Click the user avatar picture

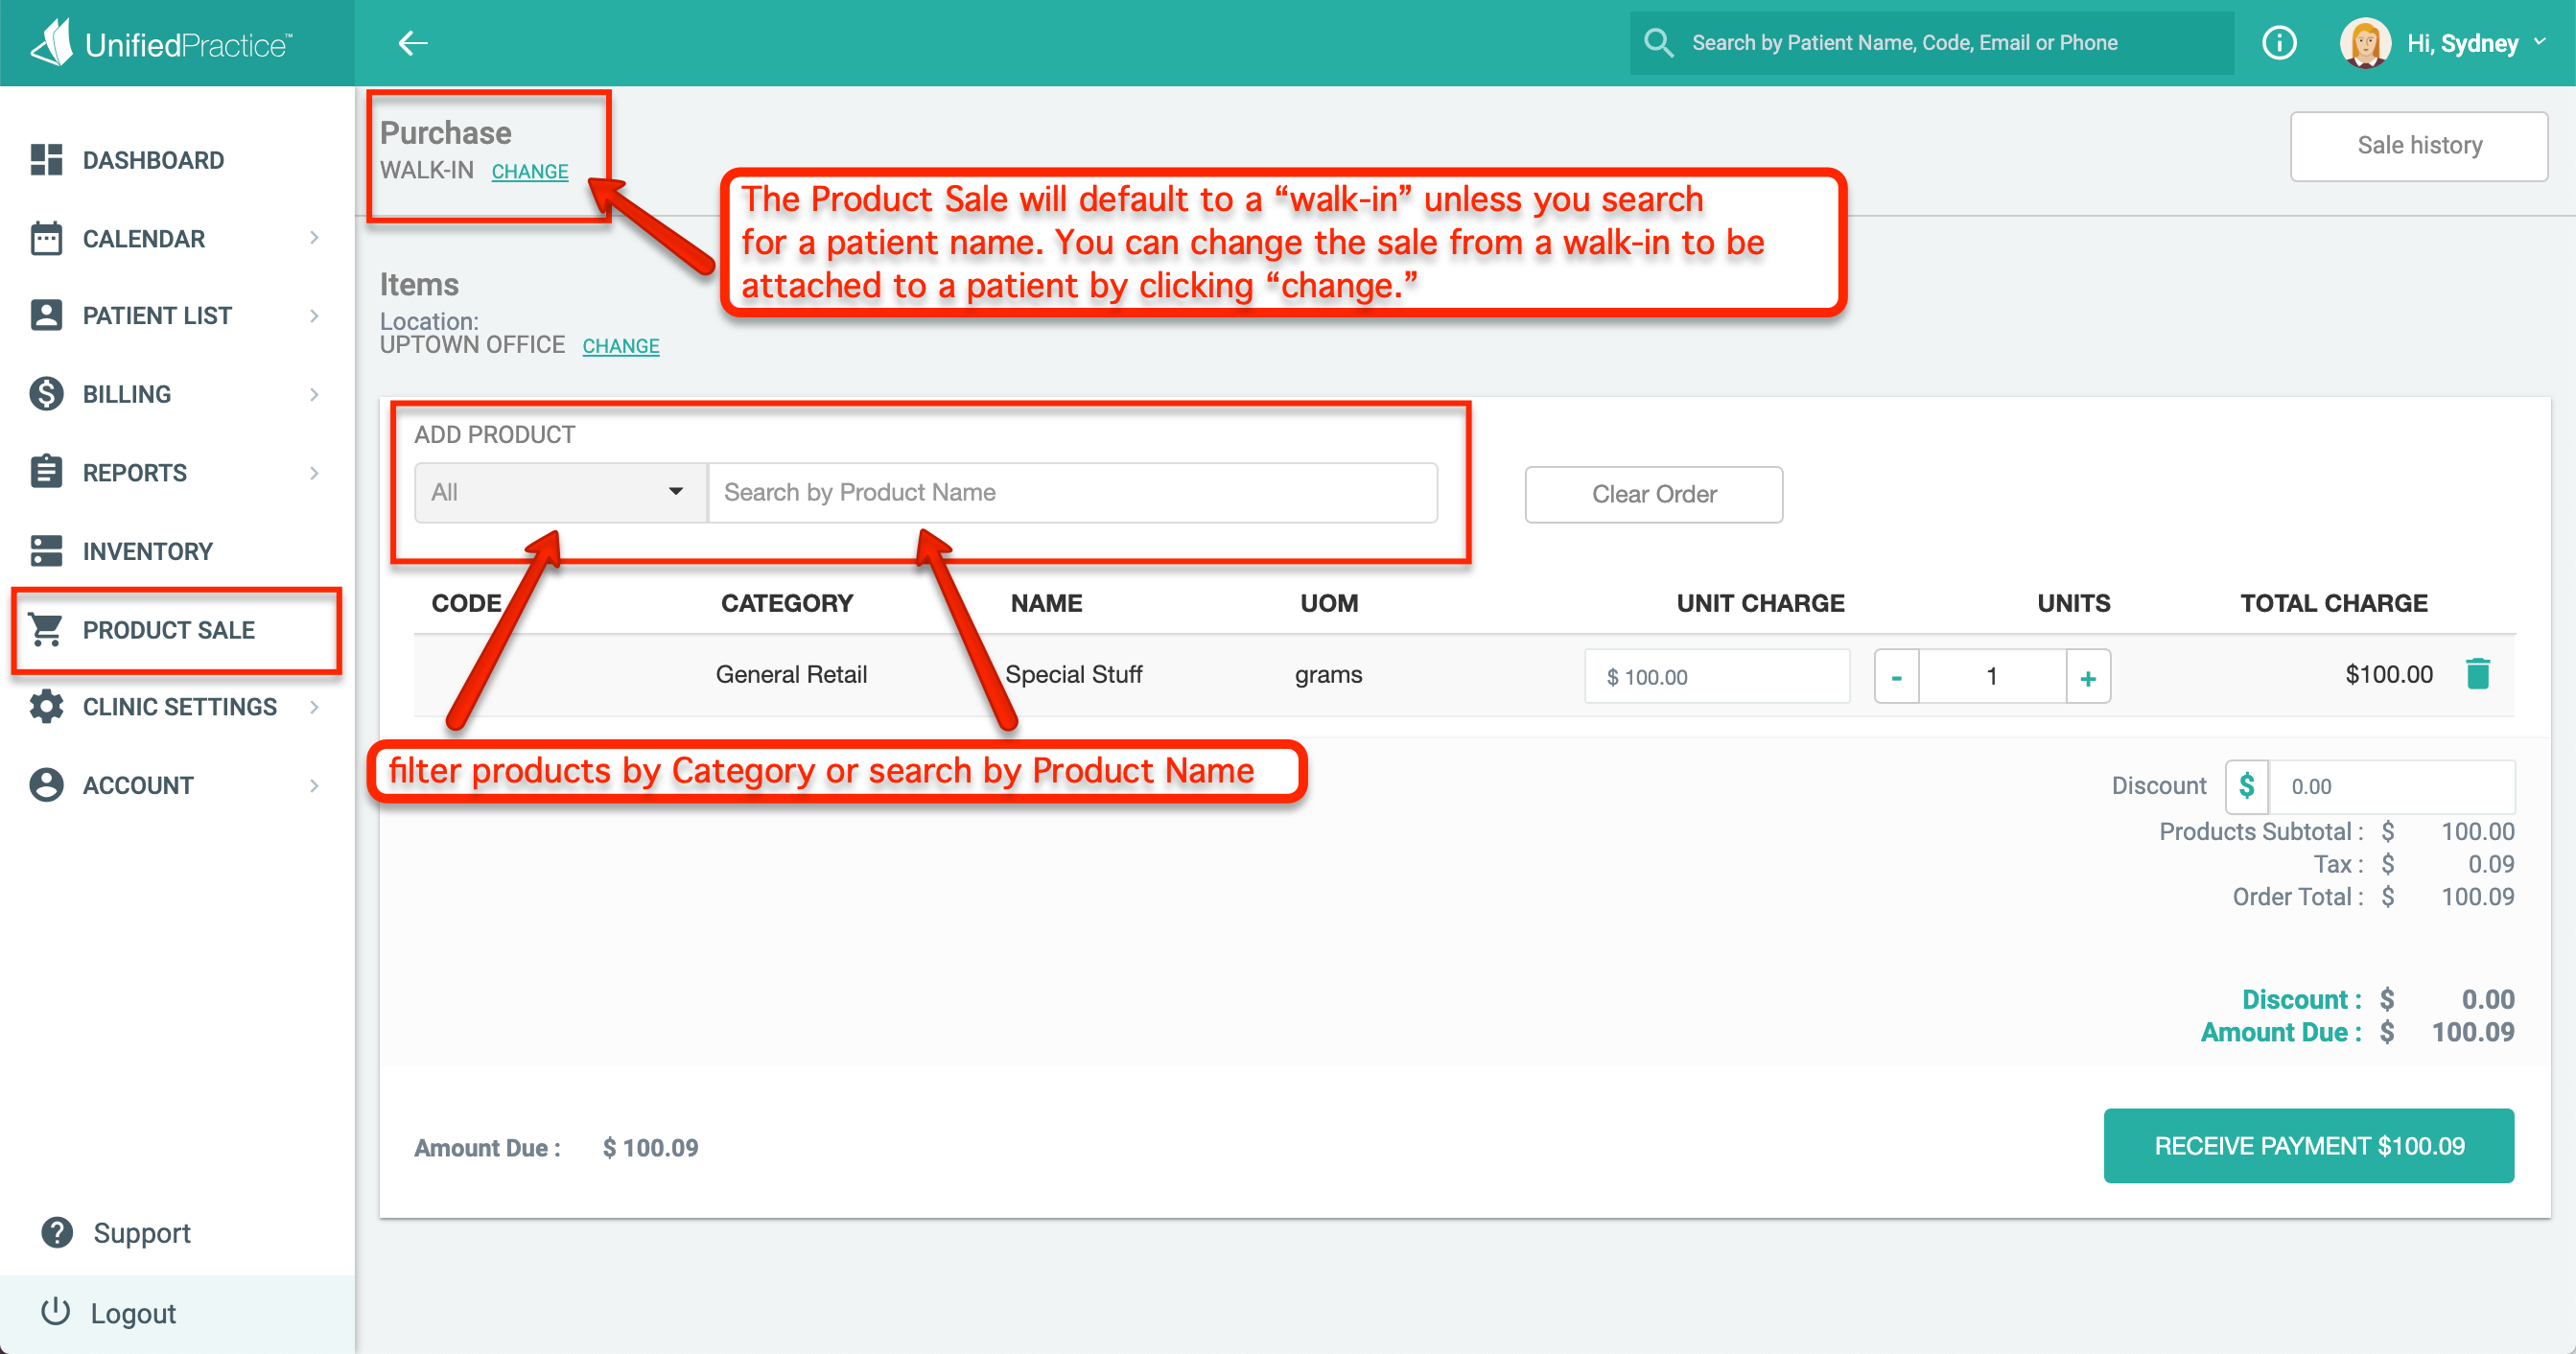pyautogui.click(x=2364, y=43)
